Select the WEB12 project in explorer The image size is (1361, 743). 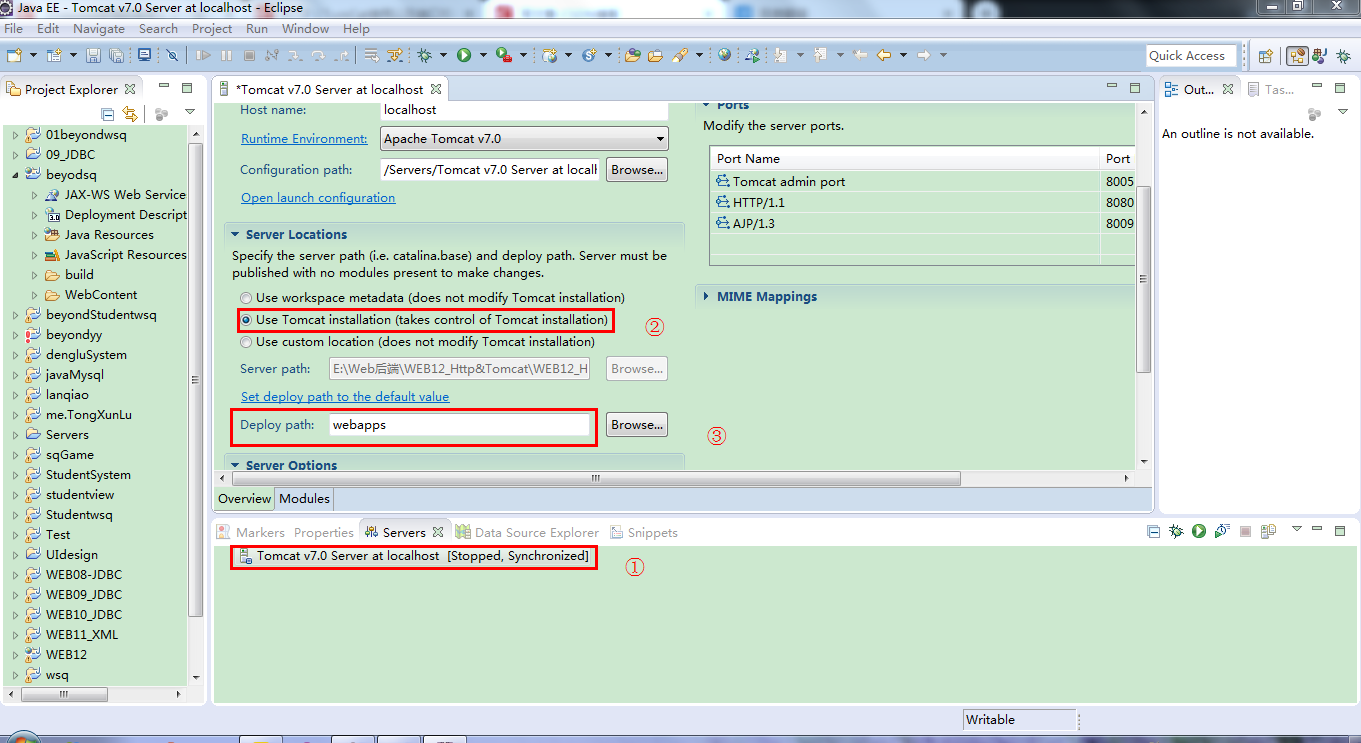coord(66,655)
